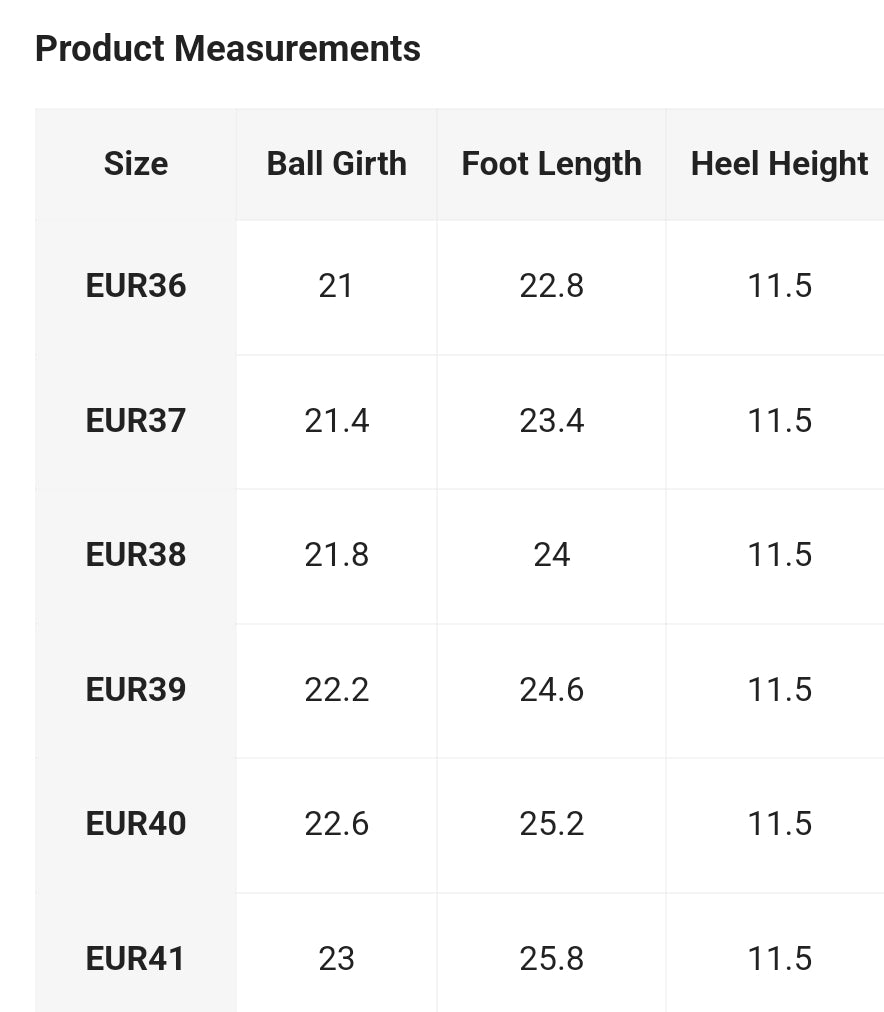
Task: Select the EUR40 size row label
Action: [136, 824]
